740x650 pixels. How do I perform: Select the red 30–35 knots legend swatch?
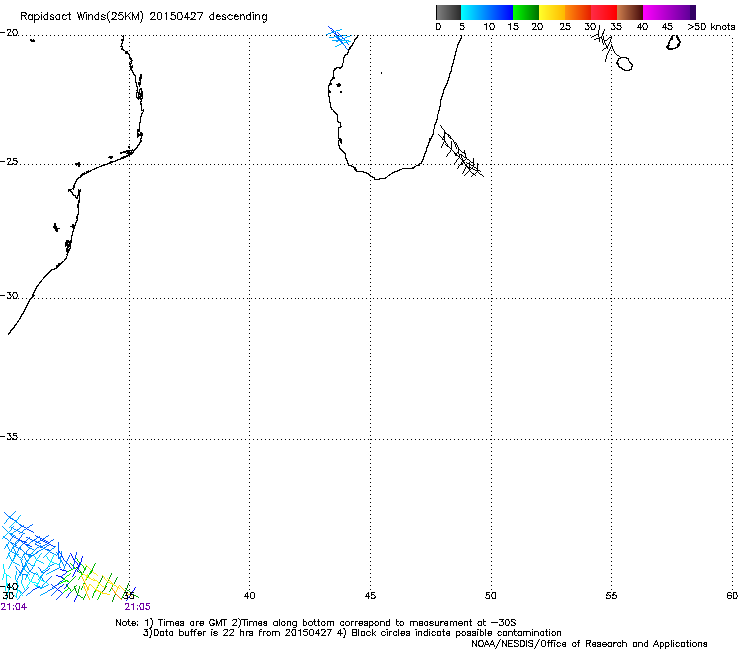pyautogui.click(x=604, y=12)
